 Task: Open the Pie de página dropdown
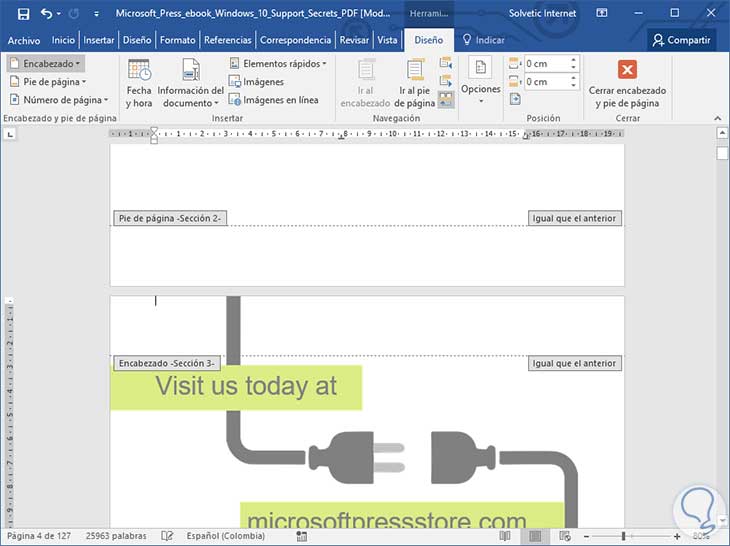pyautogui.click(x=48, y=82)
